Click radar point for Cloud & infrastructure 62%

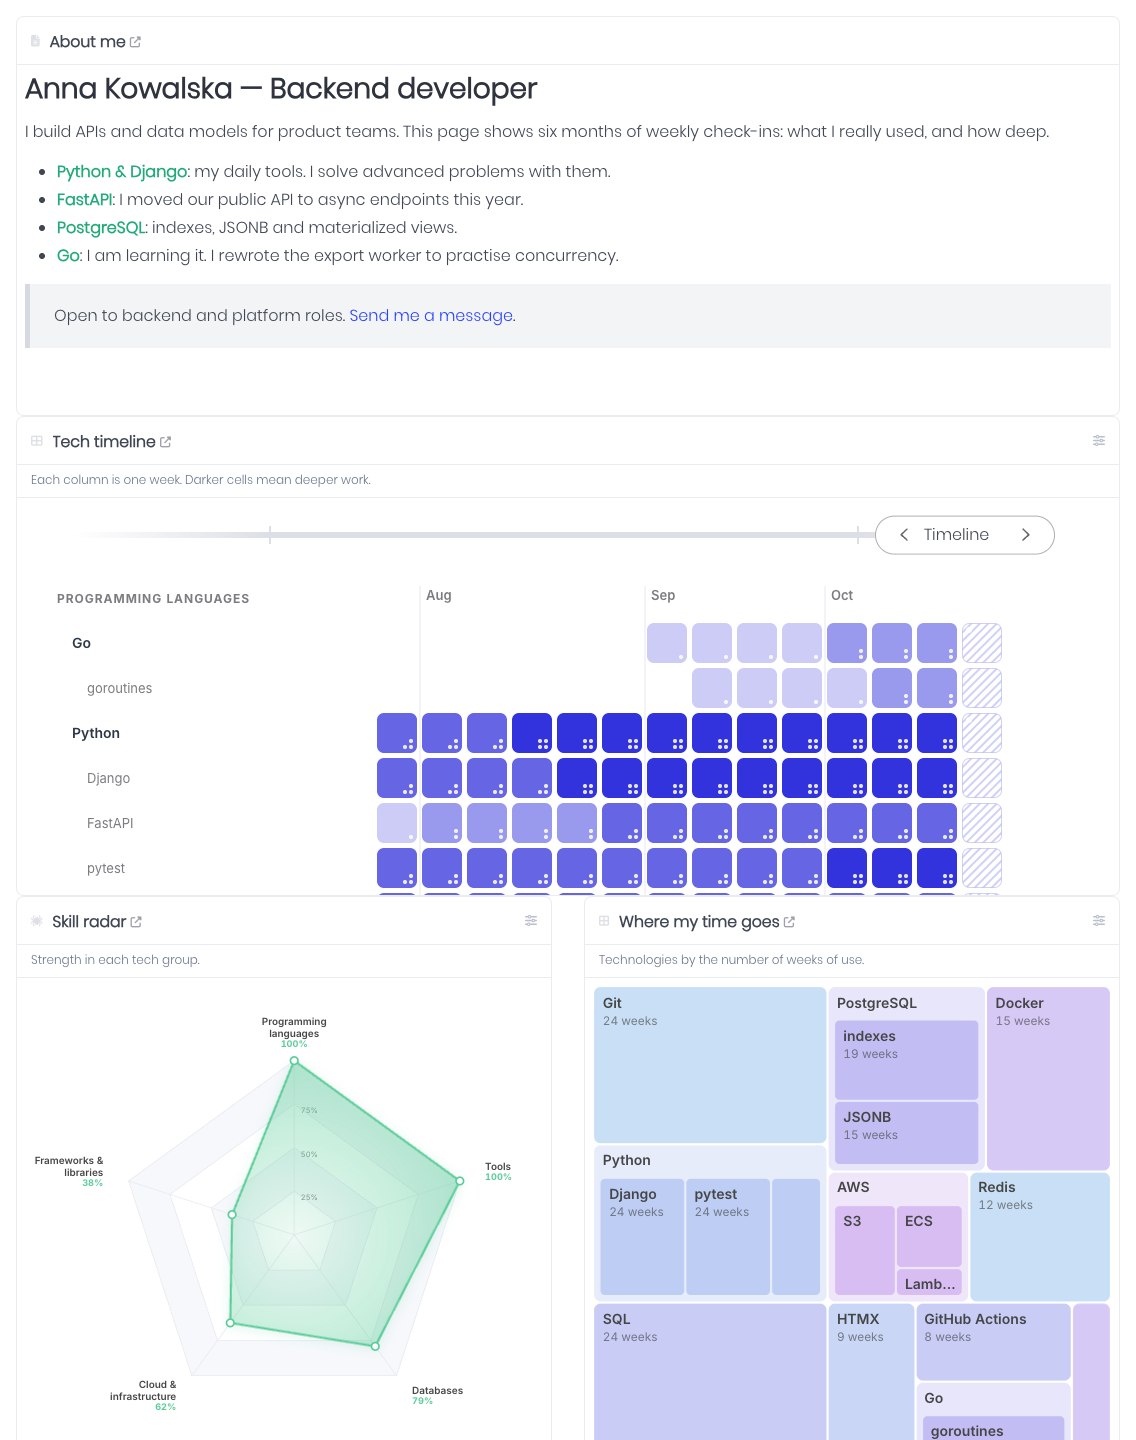click(x=230, y=1322)
